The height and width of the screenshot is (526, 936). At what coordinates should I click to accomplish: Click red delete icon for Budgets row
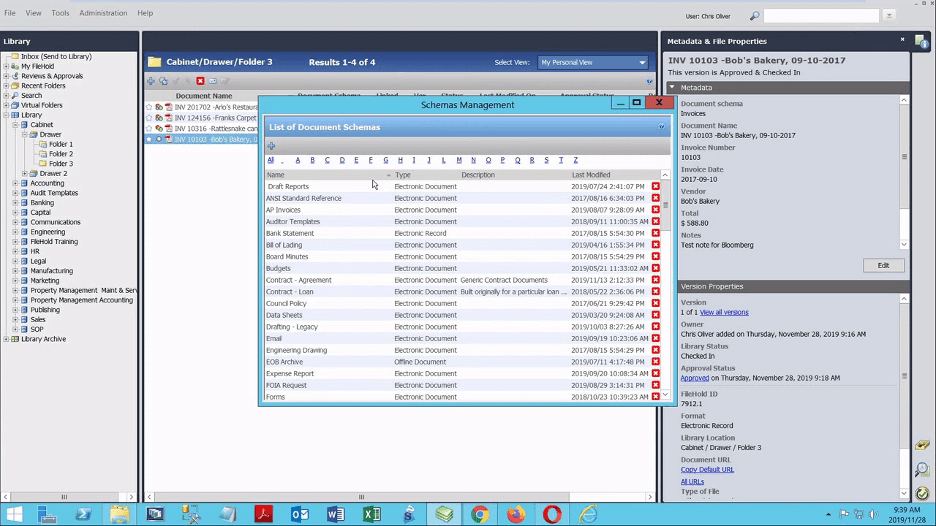pyautogui.click(x=656, y=268)
